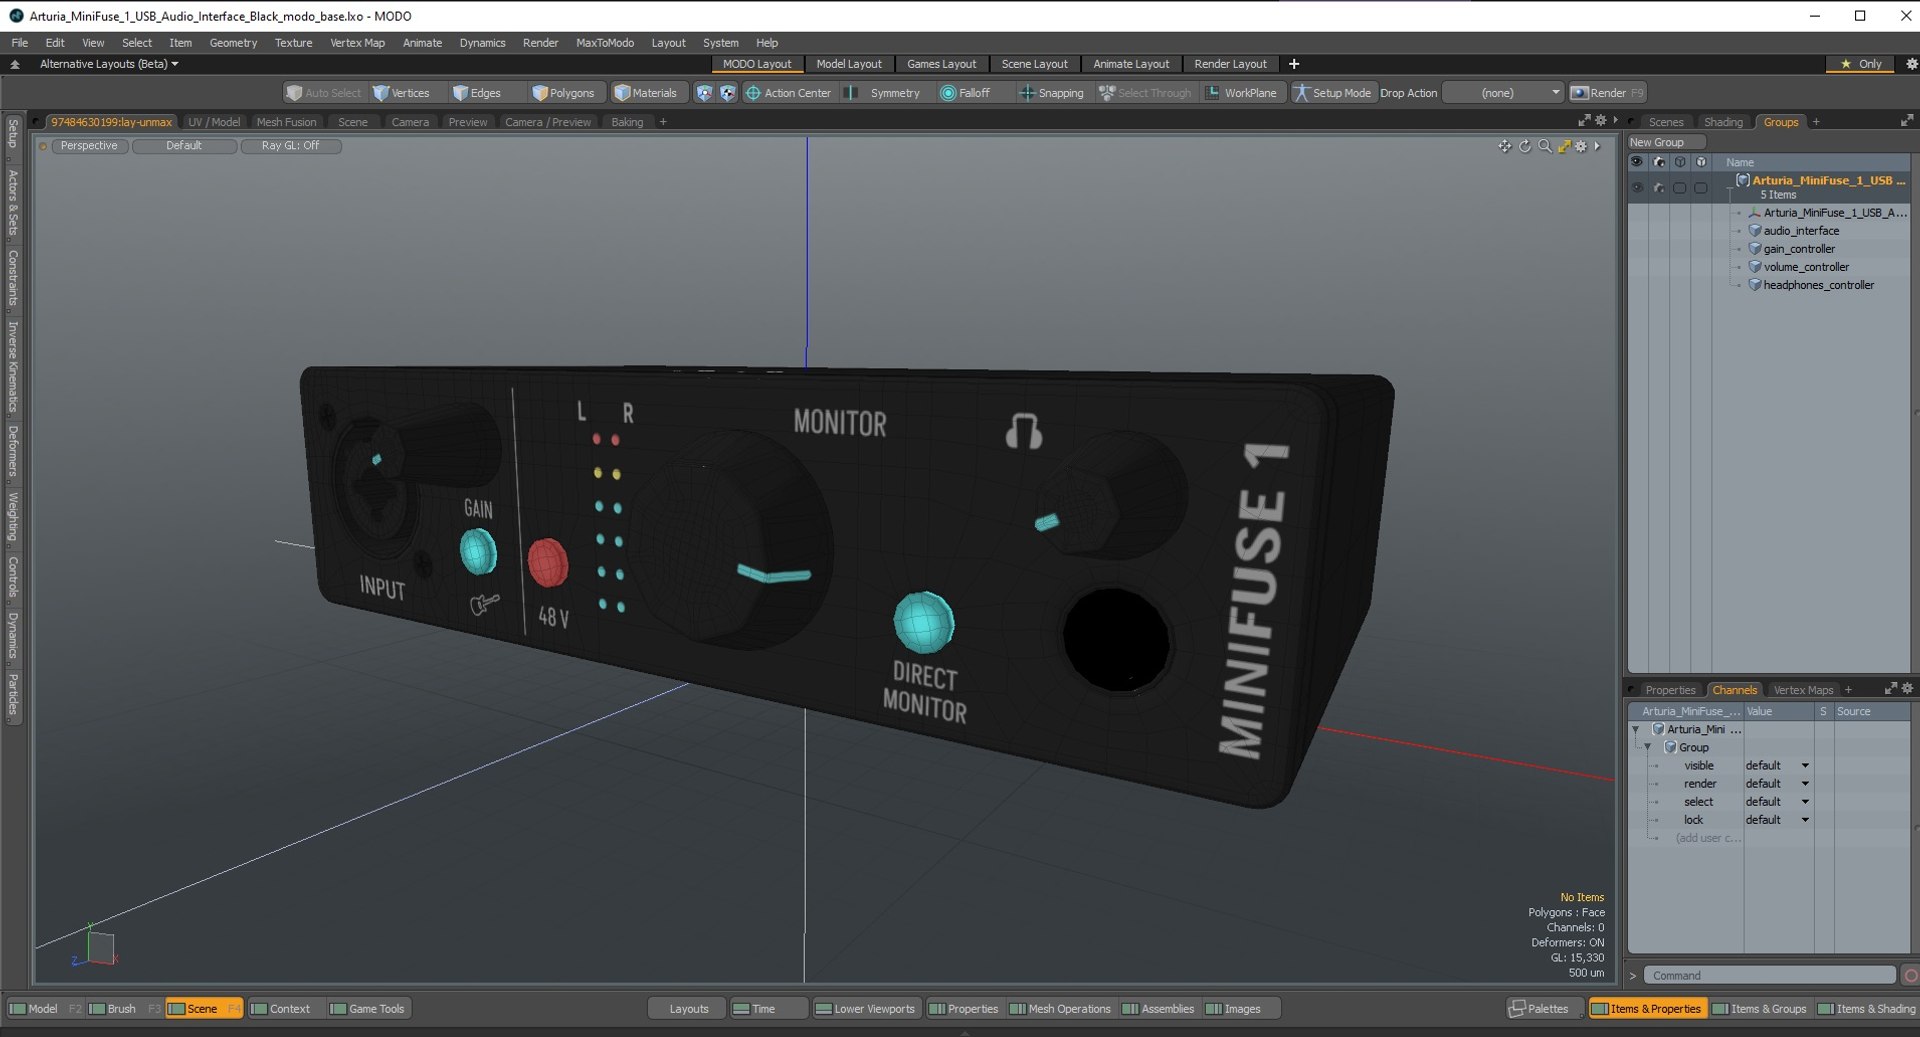The width and height of the screenshot is (1920, 1037).
Task: Click the Render F9 toolbar button
Action: (x=1607, y=93)
